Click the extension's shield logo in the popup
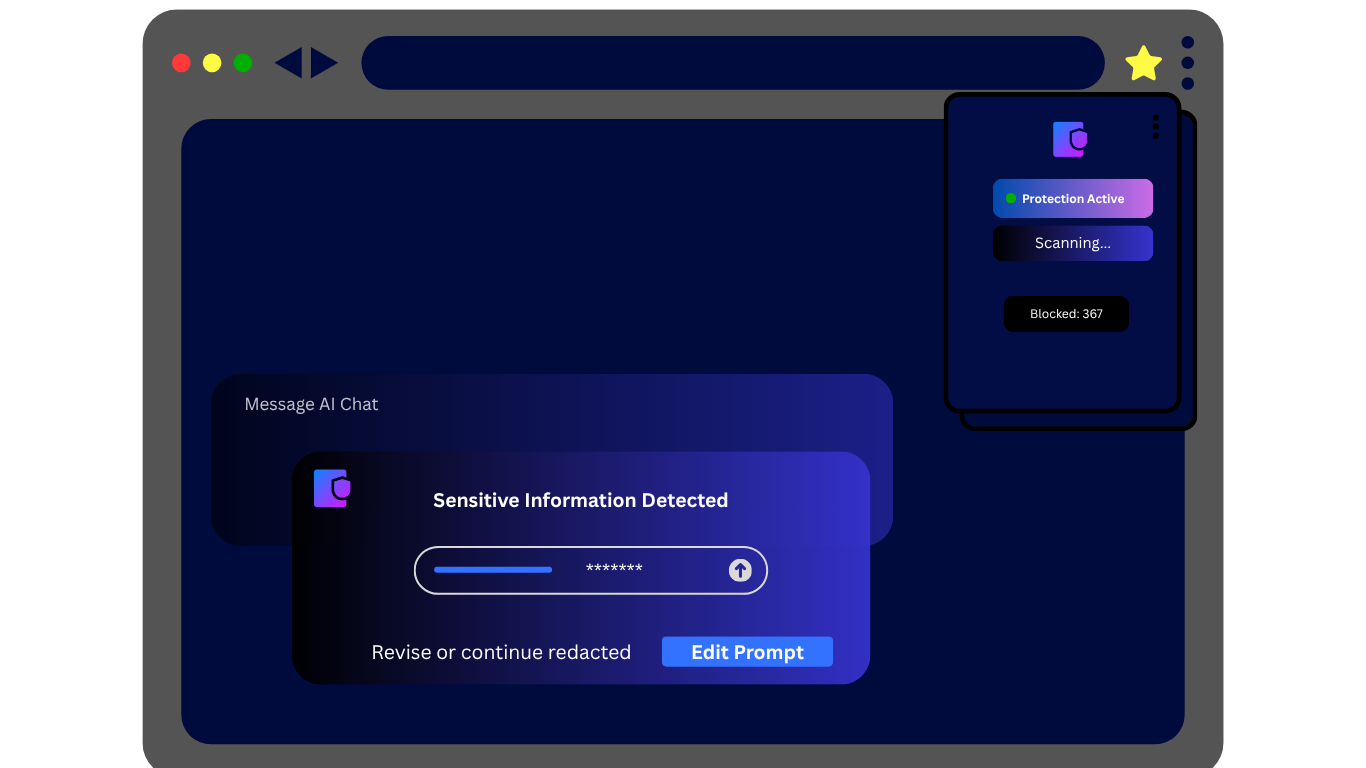 pos(1069,139)
